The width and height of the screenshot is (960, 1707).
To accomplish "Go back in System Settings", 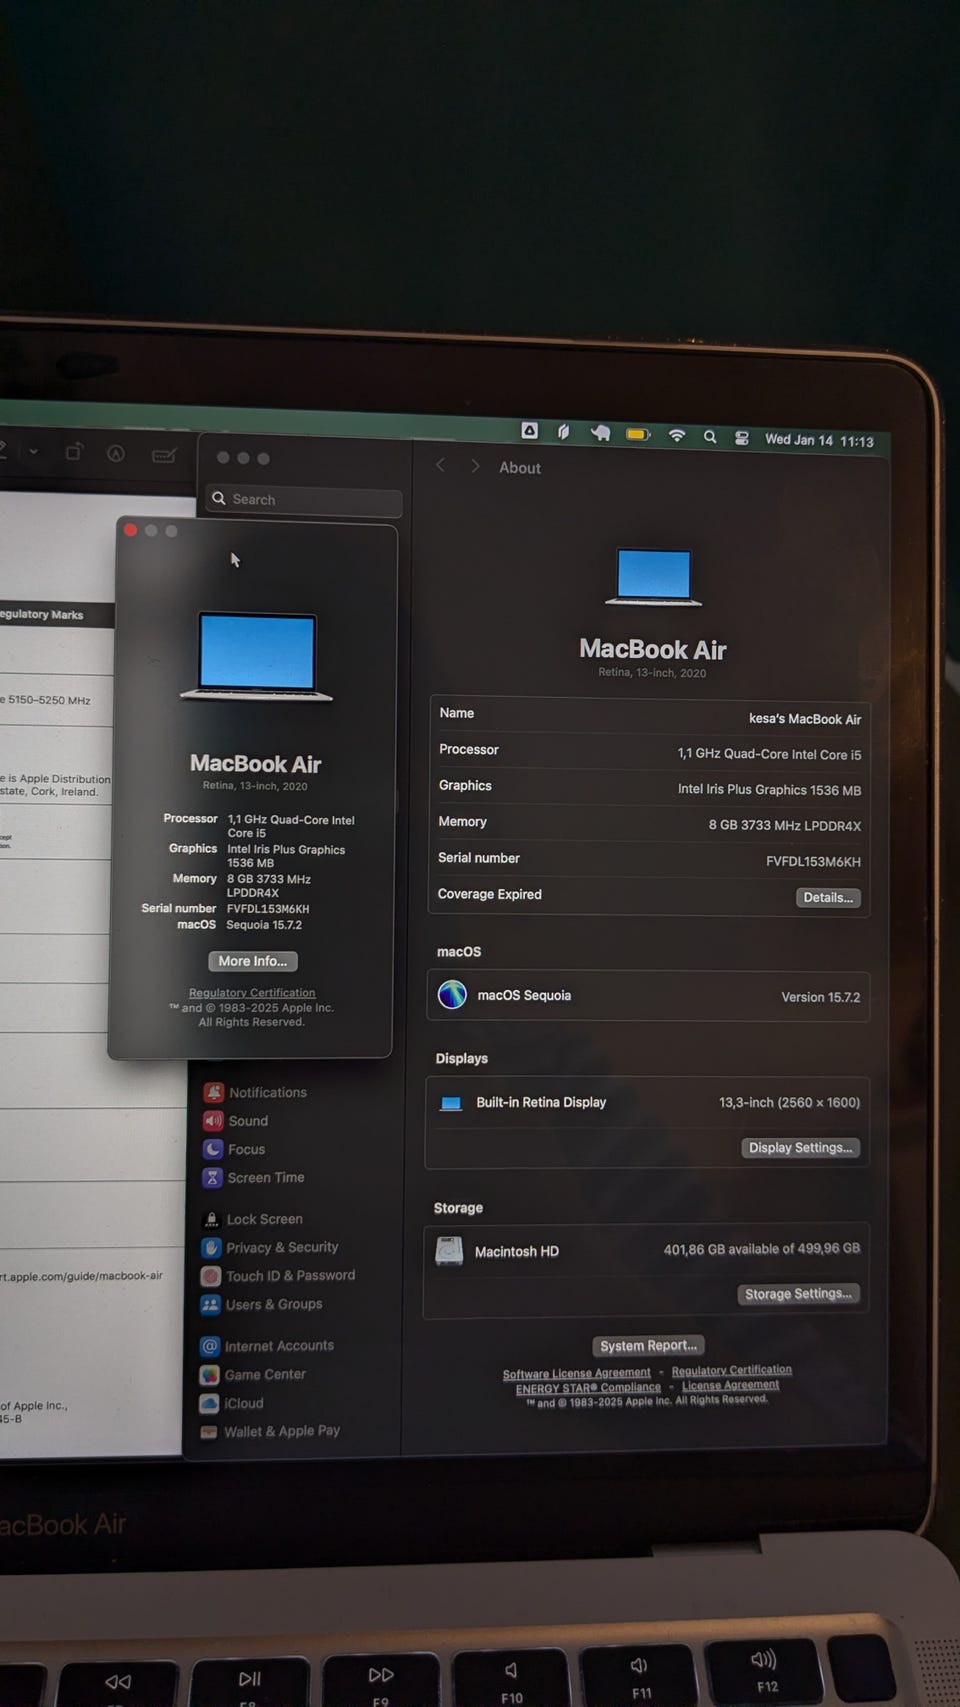I will pyautogui.click(x=440, y=465).
